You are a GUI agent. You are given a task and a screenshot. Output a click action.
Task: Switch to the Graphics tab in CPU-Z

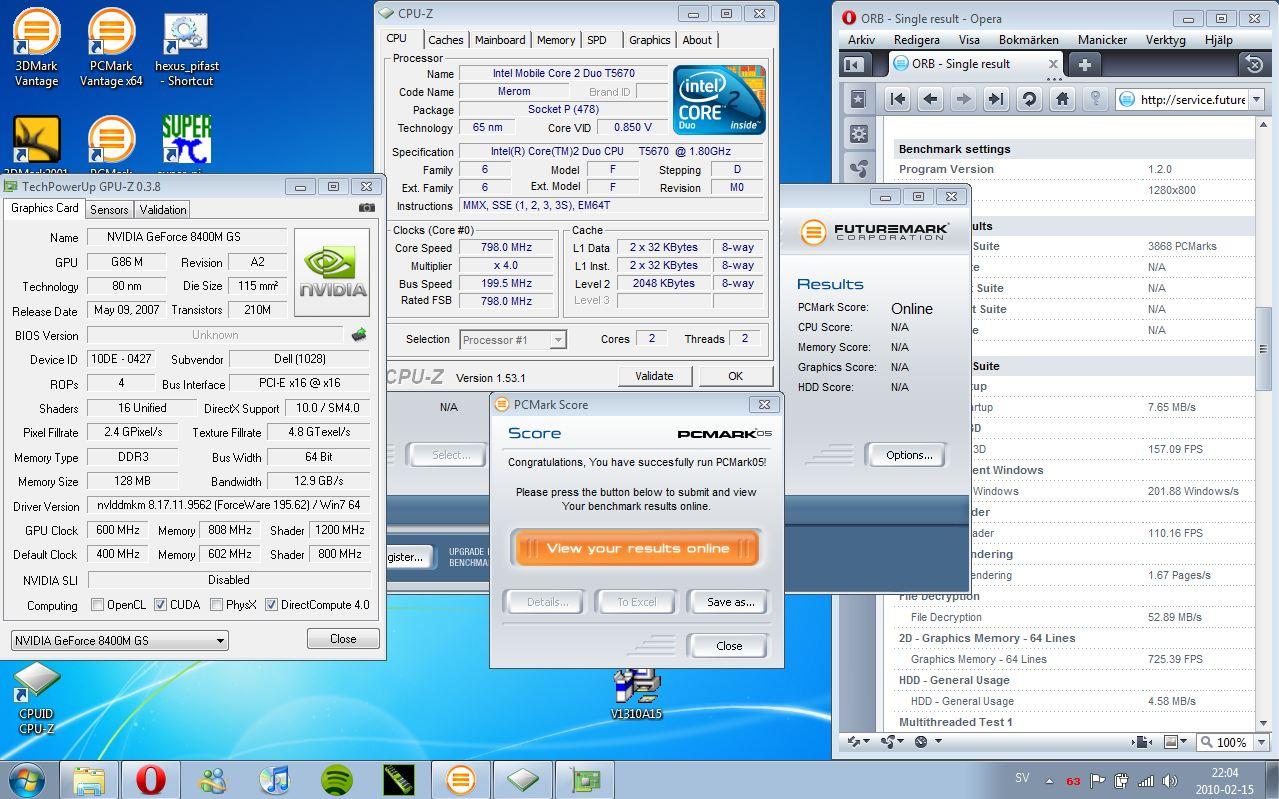650,40
